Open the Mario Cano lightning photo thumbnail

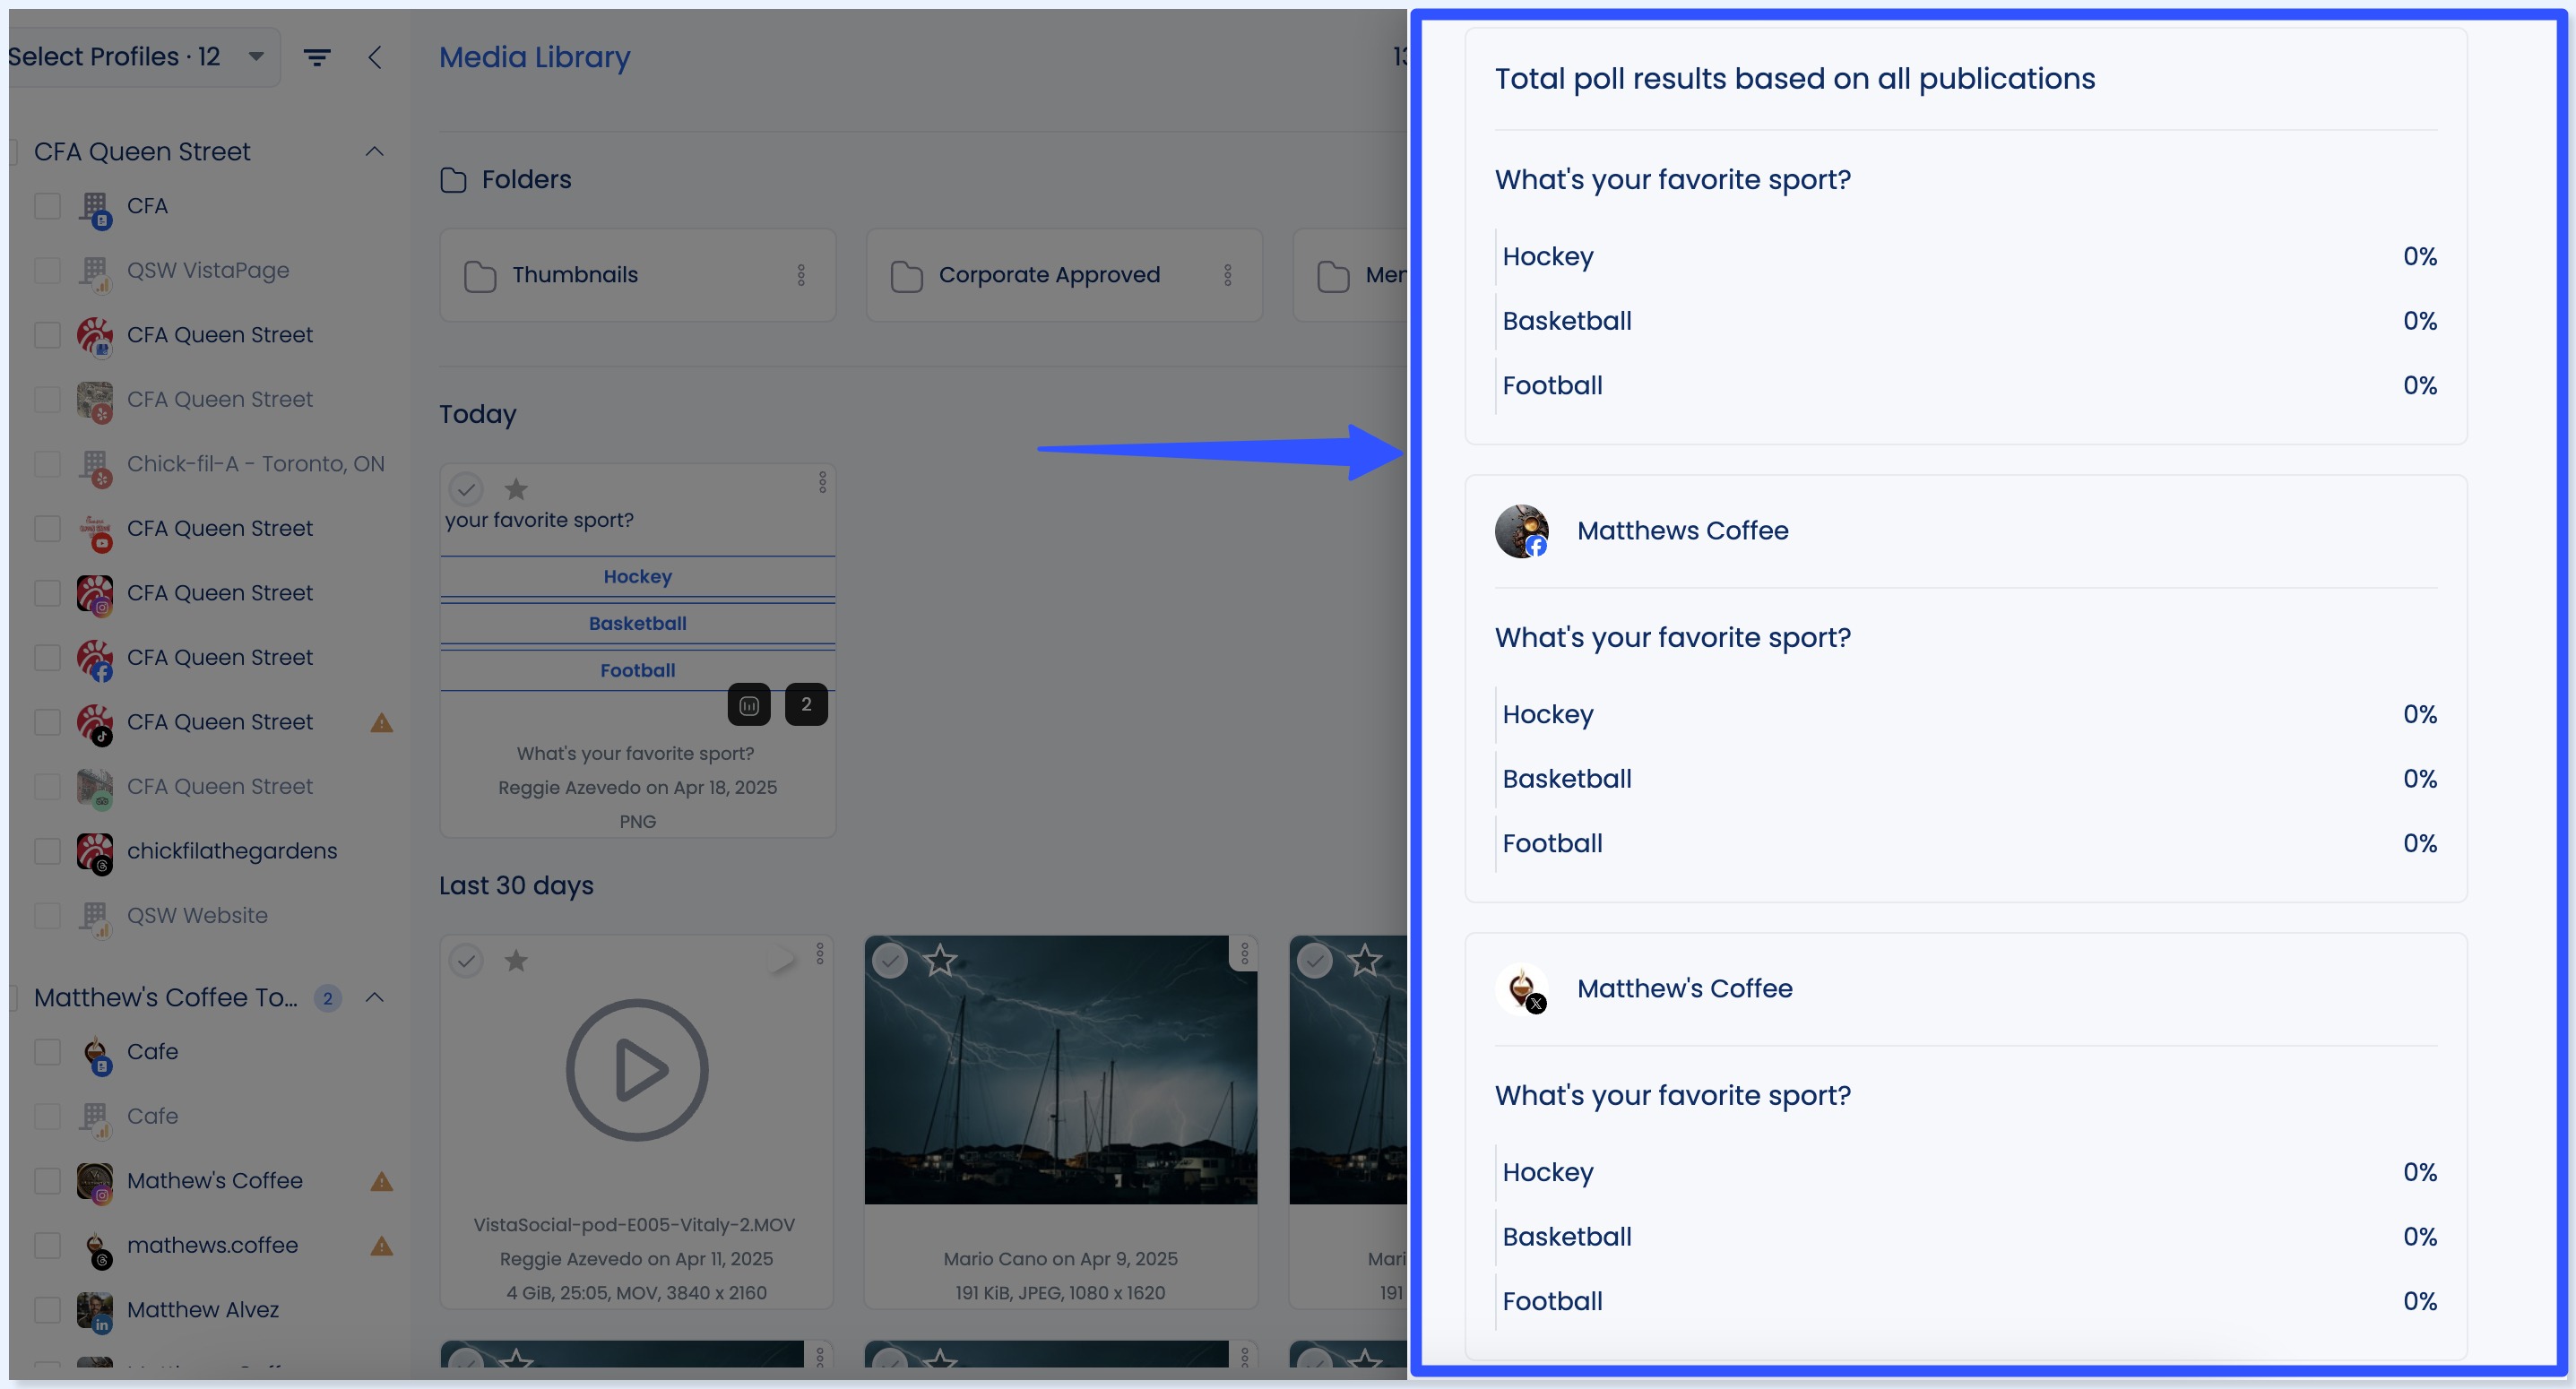click(x=1061, y=1070)
